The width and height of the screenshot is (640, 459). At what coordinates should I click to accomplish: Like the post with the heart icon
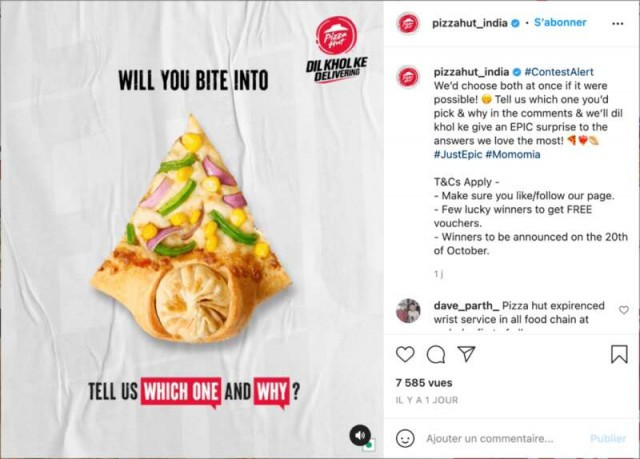[x=405, y=354]
